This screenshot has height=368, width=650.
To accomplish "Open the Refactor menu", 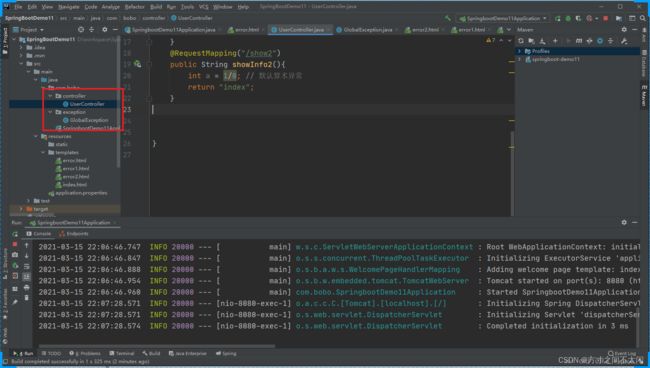I will (x=134, y=7).
